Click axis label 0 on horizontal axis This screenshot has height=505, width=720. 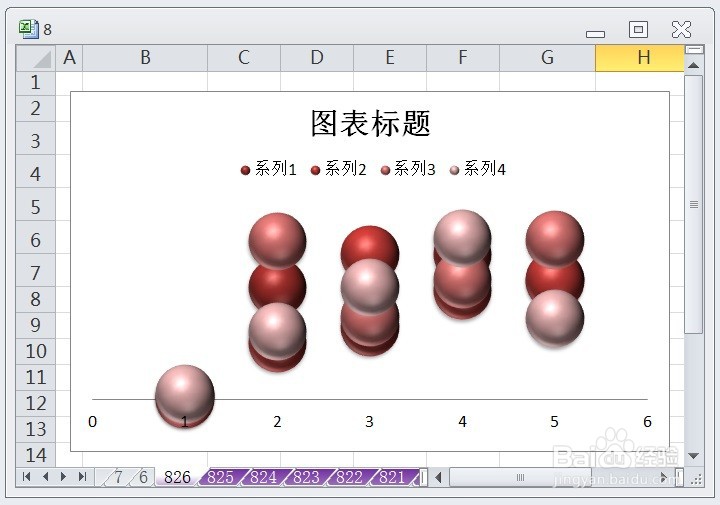click(x=92, y=421)
